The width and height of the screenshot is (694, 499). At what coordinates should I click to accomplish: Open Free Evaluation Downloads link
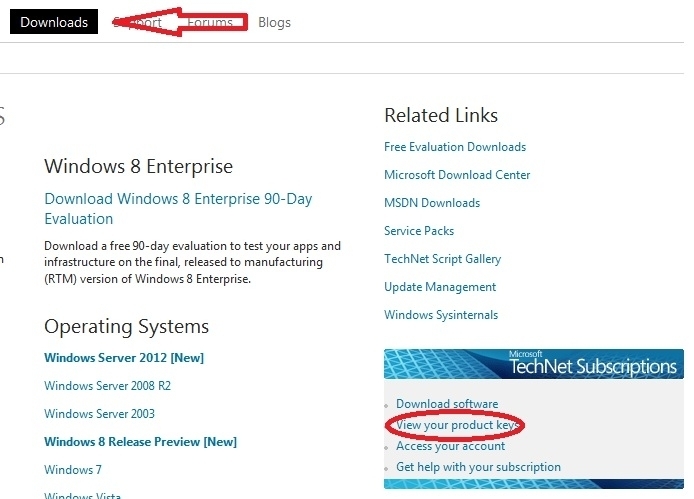[455, 147]
